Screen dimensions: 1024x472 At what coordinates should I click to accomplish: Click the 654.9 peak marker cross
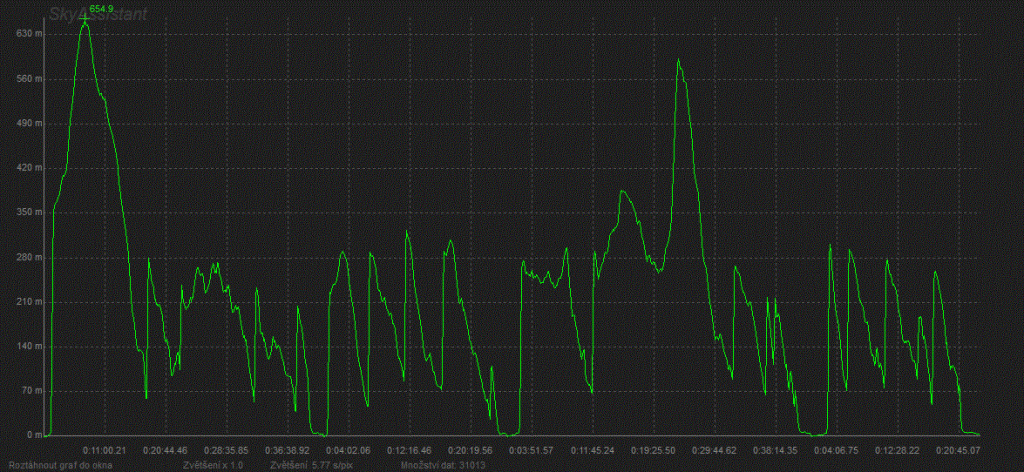coord(85,20)
